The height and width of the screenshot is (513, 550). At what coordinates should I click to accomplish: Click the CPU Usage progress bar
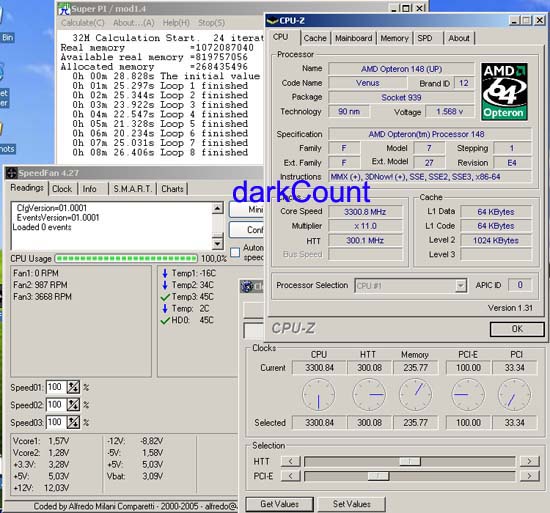[126, 259]
